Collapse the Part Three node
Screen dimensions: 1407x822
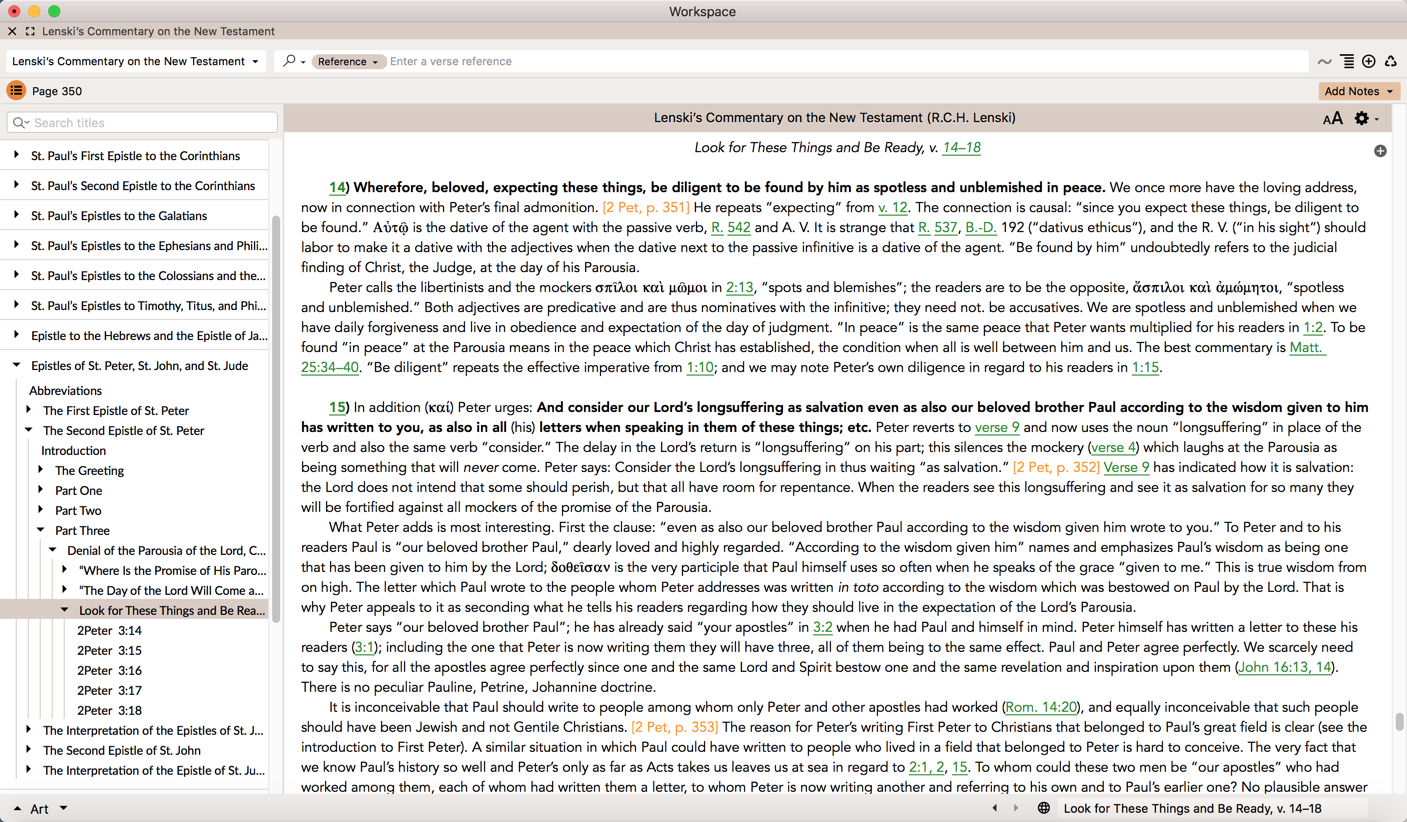[x=41, y=530]
